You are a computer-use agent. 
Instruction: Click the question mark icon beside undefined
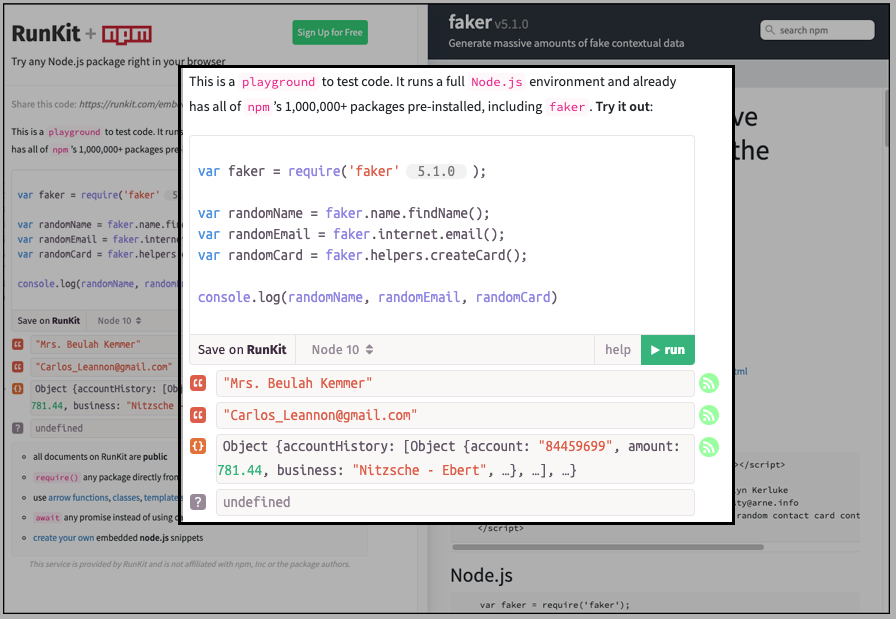(198, 502)
